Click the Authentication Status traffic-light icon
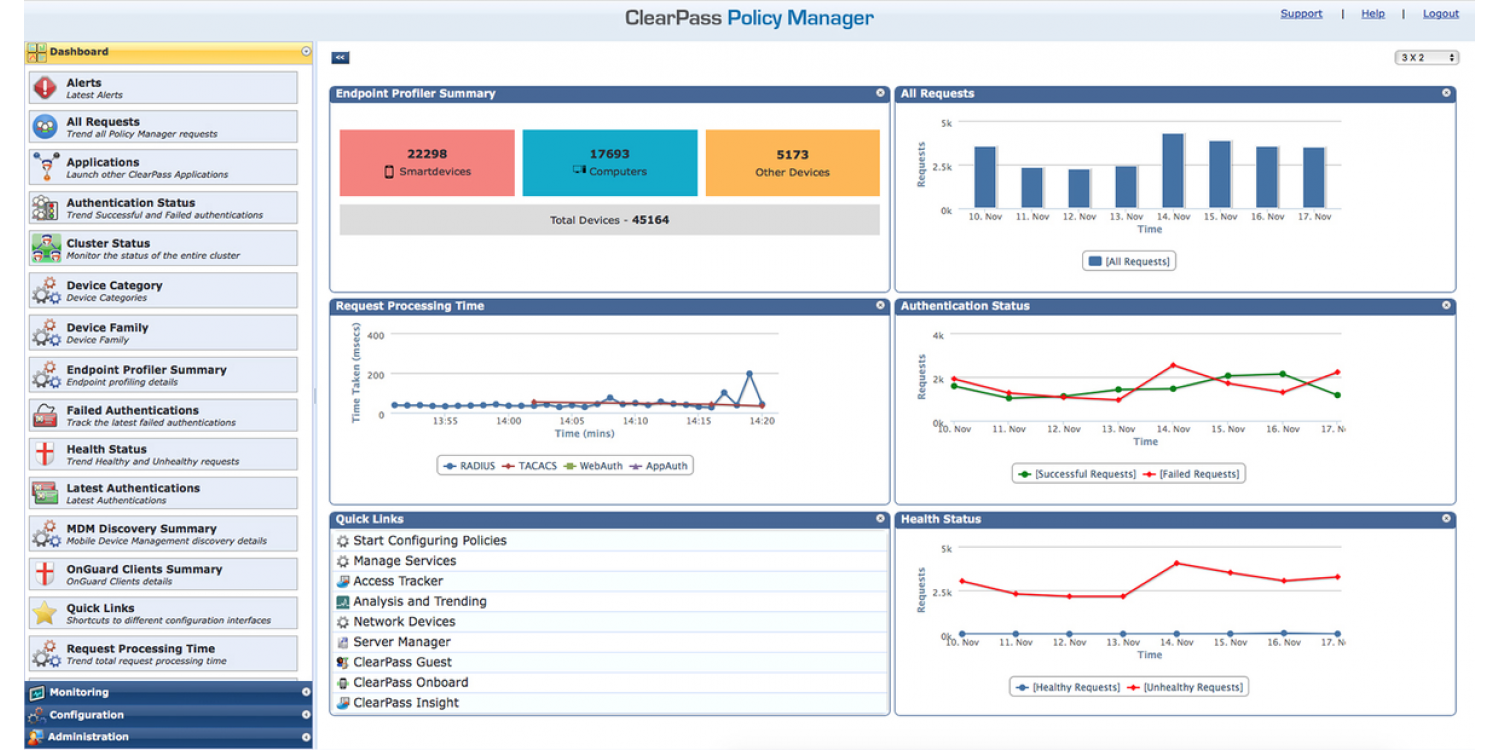The image size is (1500, 750). [45, 208]
